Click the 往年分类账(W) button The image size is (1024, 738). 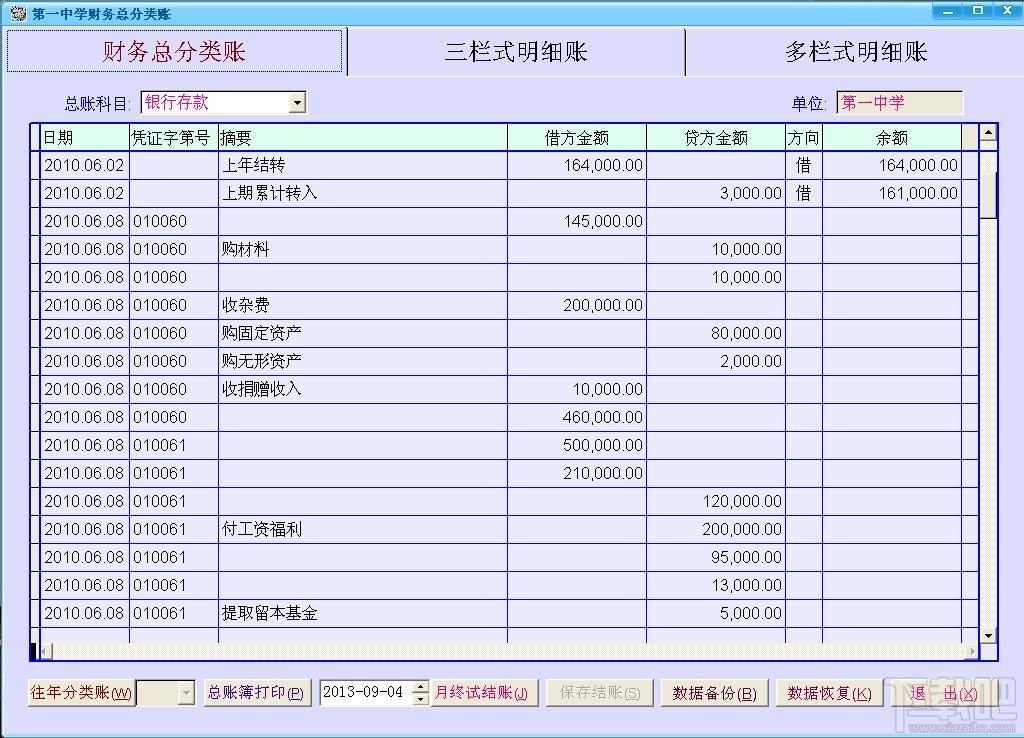81,693
